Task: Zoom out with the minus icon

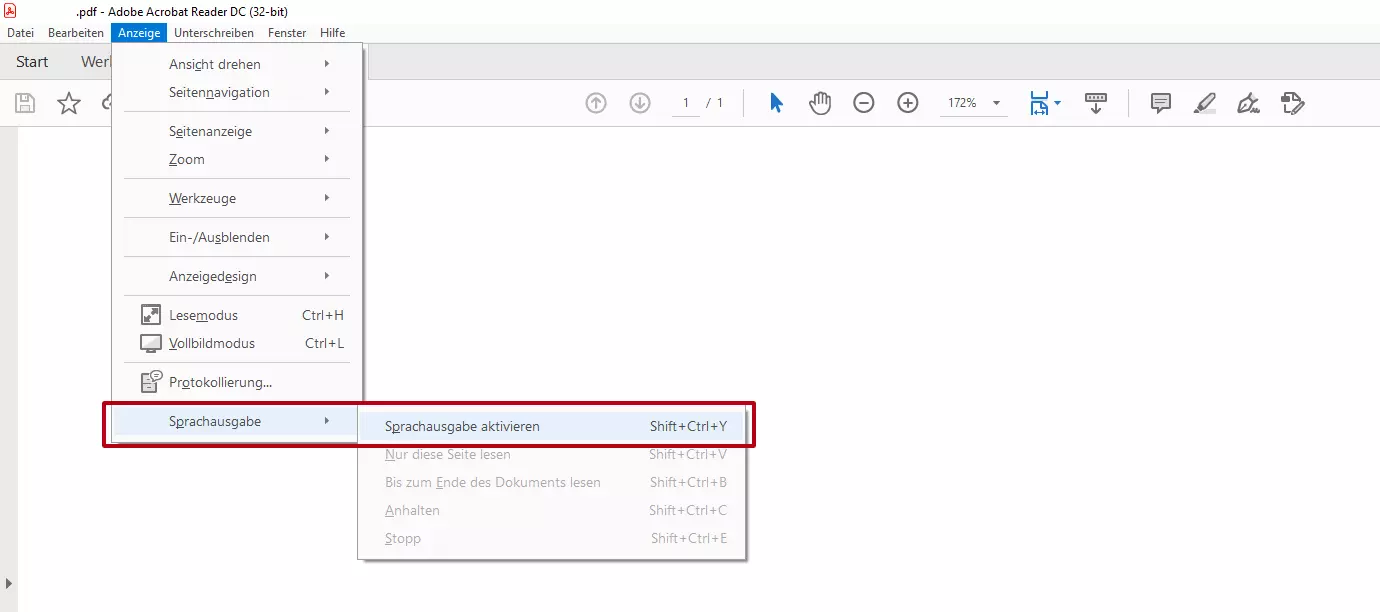Action: 864,103
